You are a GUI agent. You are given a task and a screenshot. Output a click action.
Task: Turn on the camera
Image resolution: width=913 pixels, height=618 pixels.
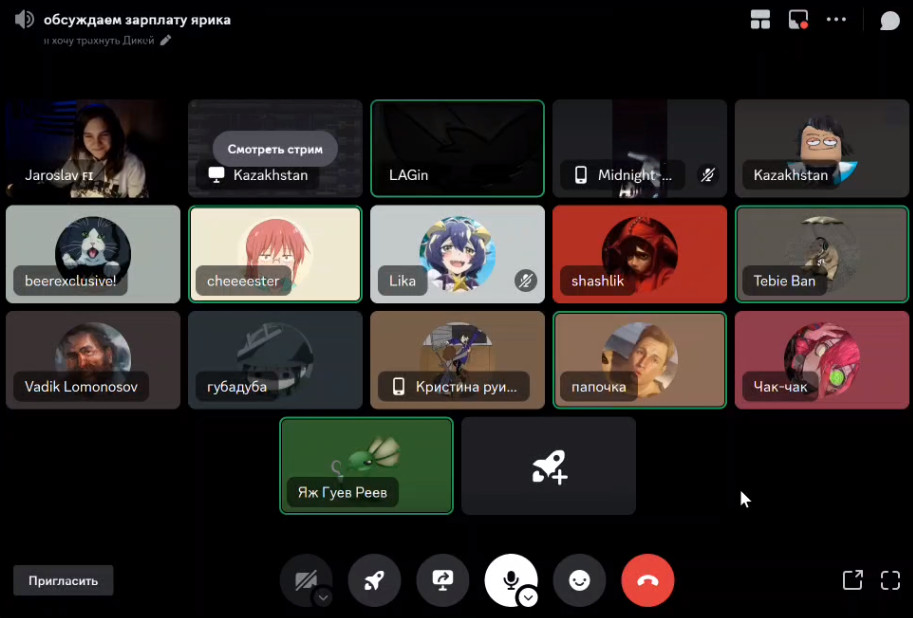306,580
